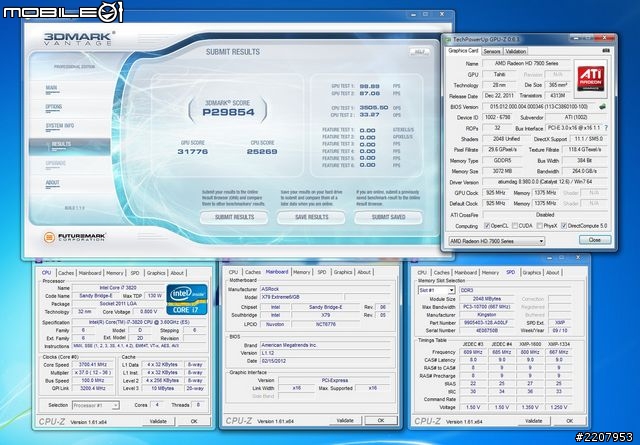The width and height of the screenshot is (640, 445).
Task: Click the Driver Version field in GPU-Z
Action: [545, 182]
